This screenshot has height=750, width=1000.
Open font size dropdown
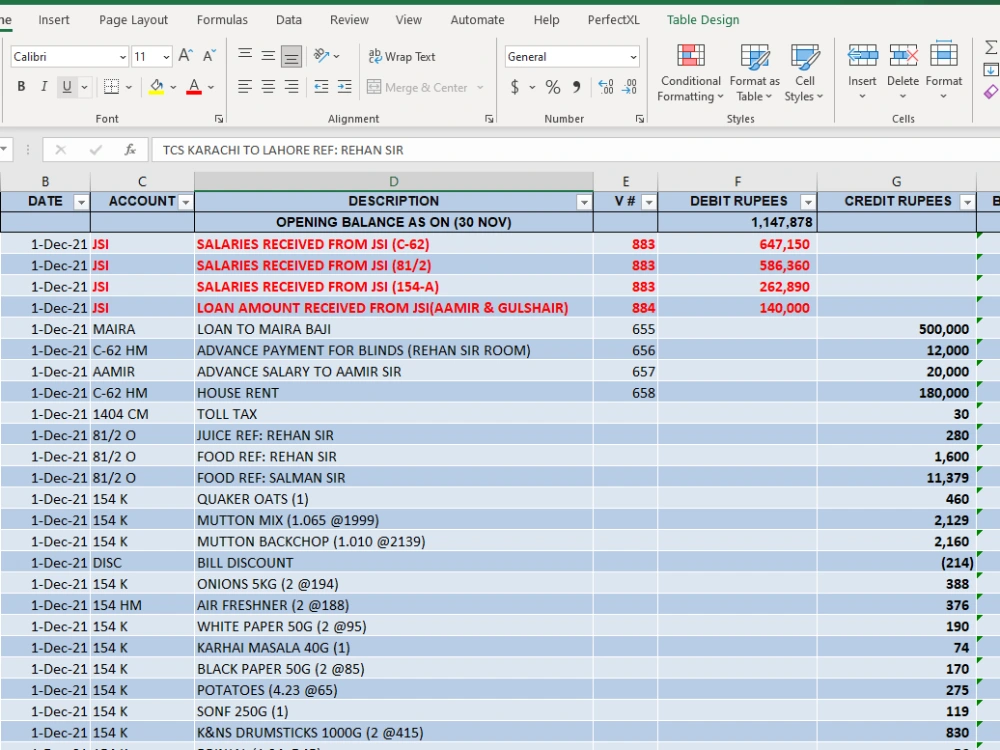click(166, 57)
